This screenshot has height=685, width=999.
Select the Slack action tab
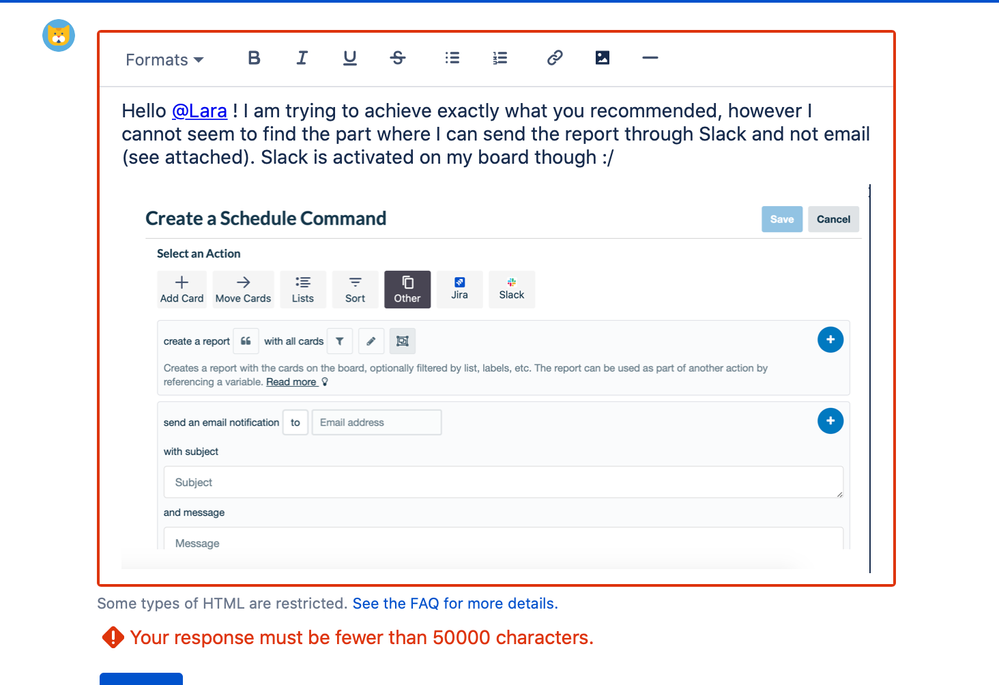pyautogui.click(x=512, y=289)
